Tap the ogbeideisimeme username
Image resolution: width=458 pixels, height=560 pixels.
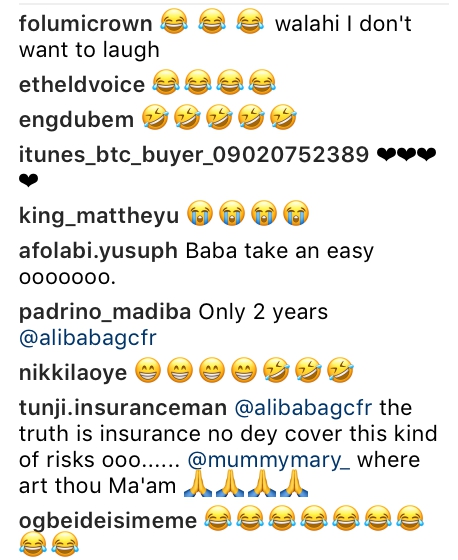(108, 520)
